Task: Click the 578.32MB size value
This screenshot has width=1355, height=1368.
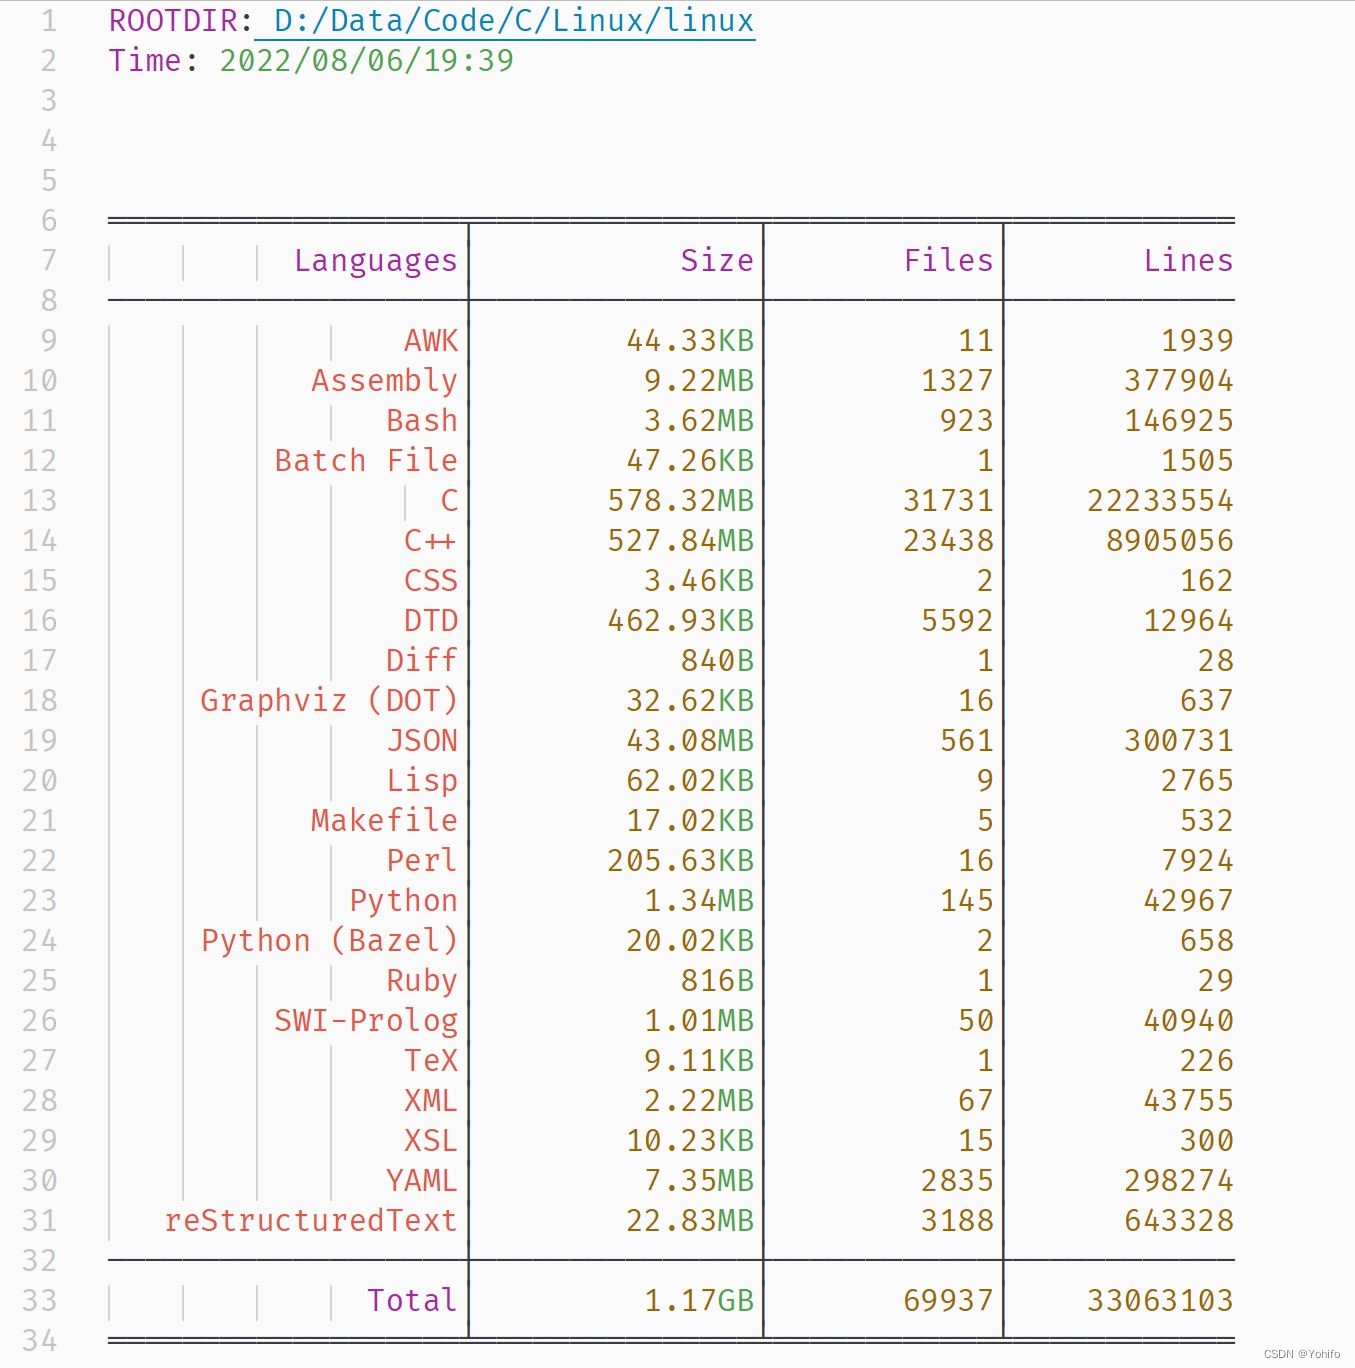Action: 680,501
